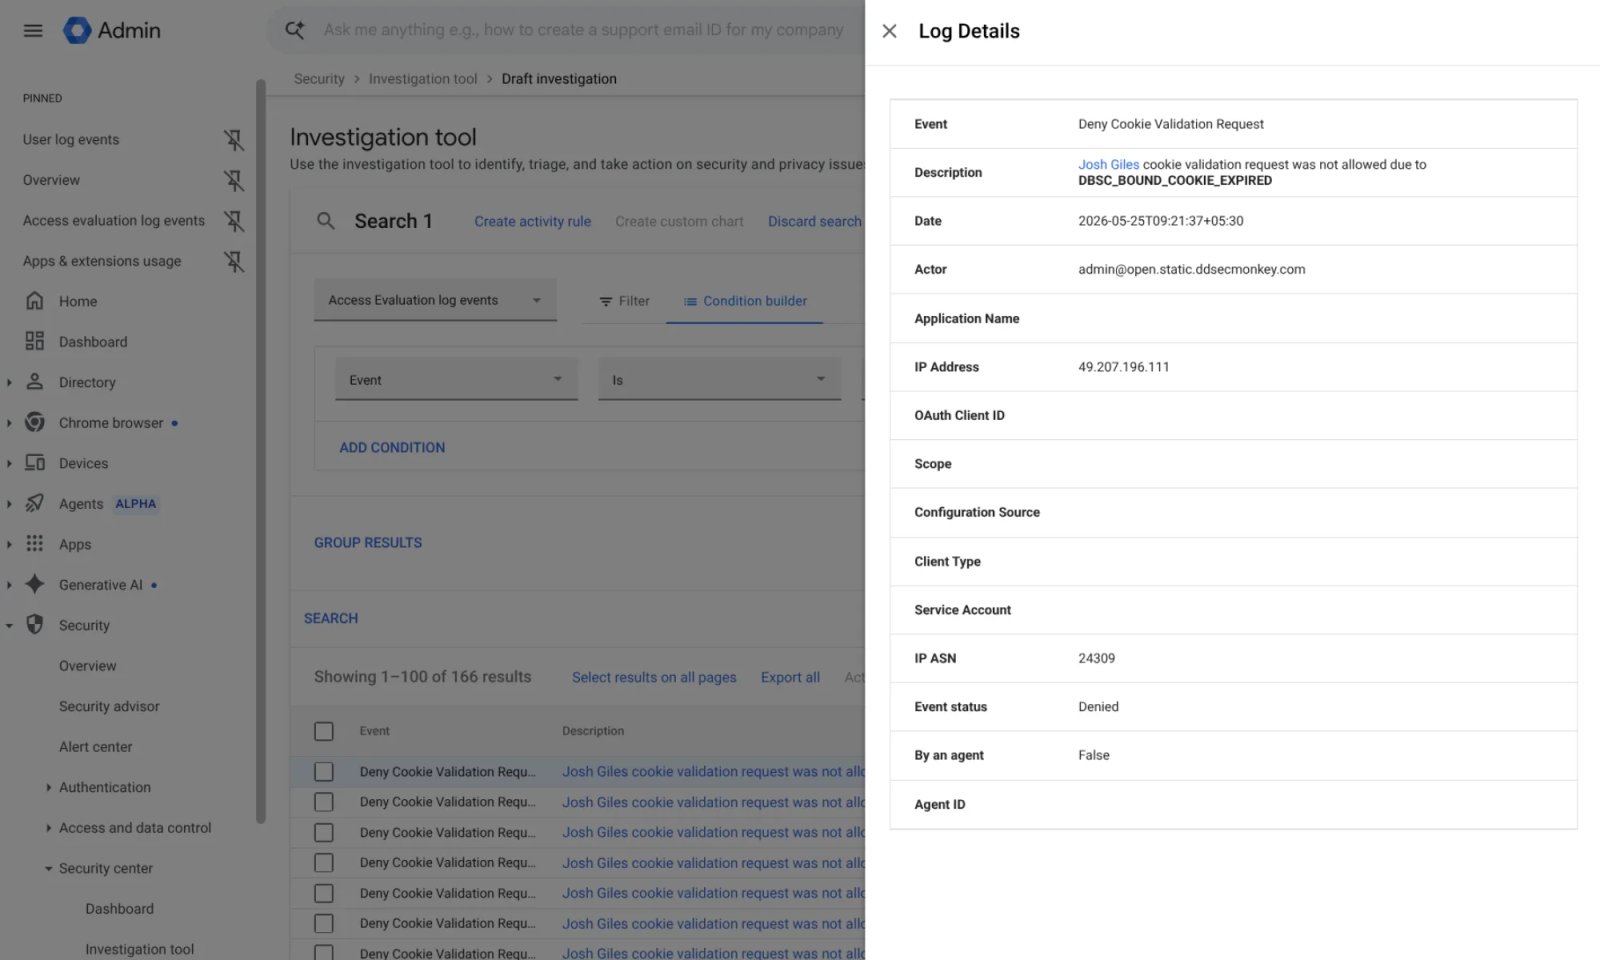The height and width of the screenshot is (960, 1600).
Task: Expand the Chrome browser menu arrow
Action: coord(9,423)
